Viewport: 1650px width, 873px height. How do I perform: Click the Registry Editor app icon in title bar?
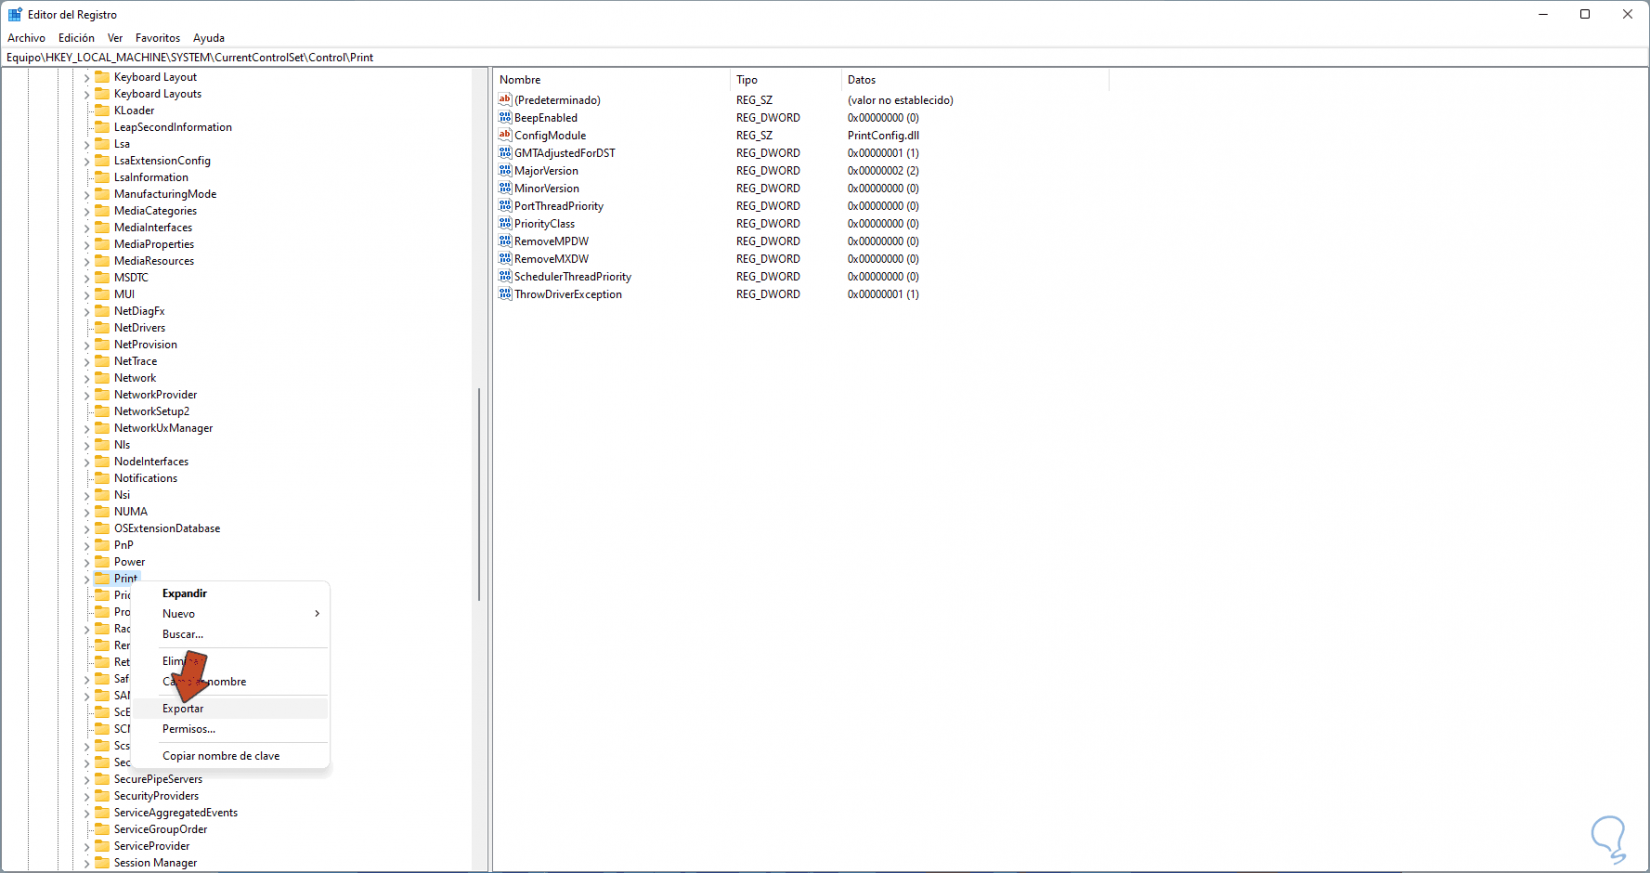pyautogui.click(x=15, y=15)
